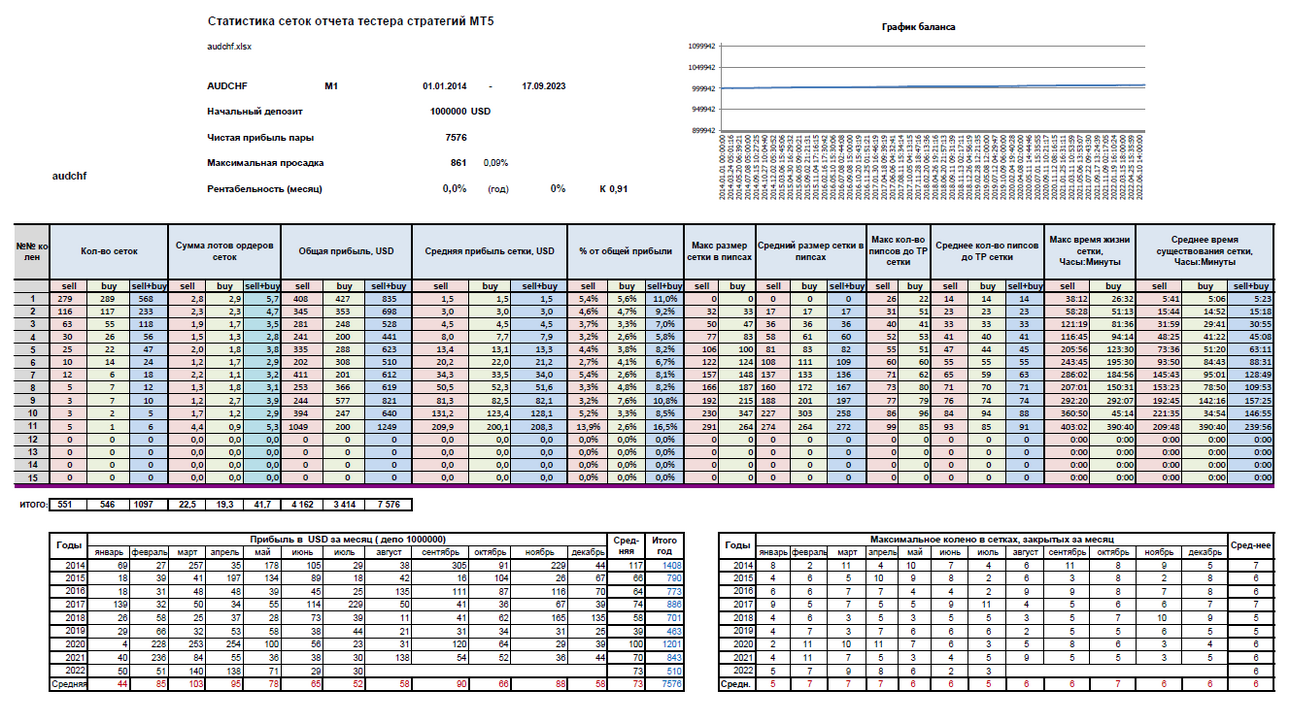Click the deposit value 1000000 USD
1290x723 pixels.
click(461, 112)
